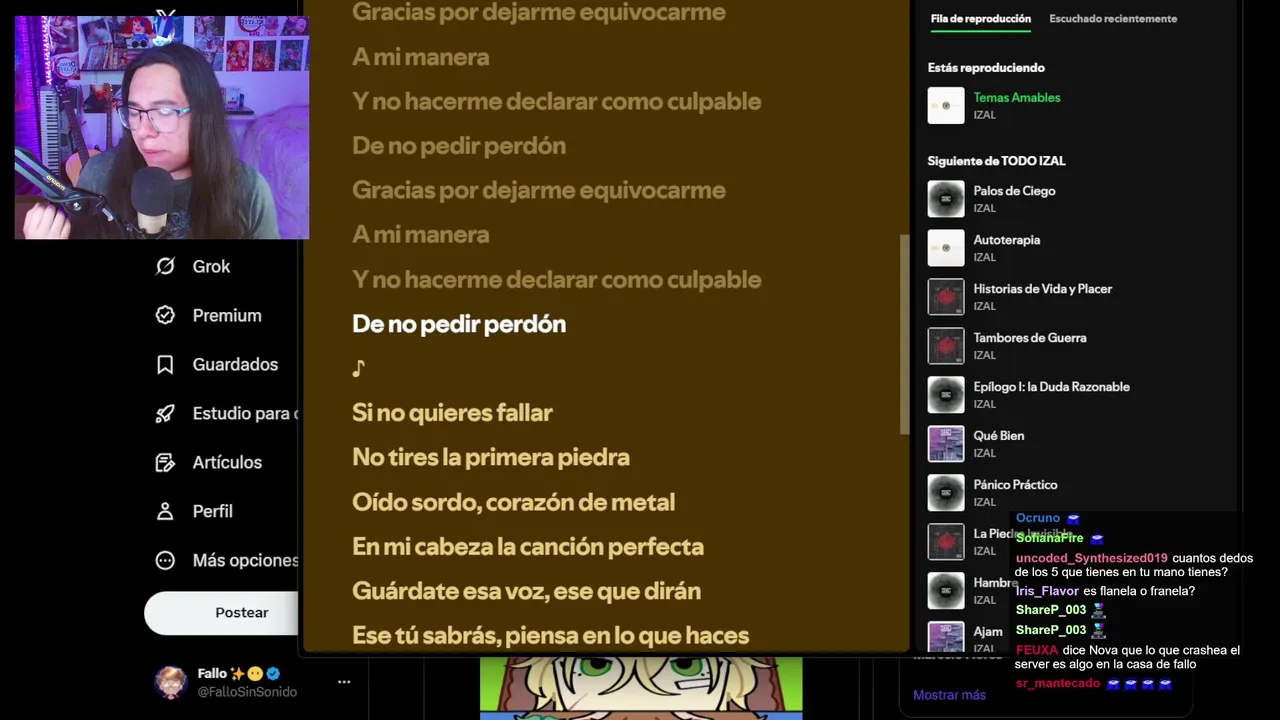This screenshot has width=1280, height=720.
Task: Select Pánico Práctico track title
Action: pos(1015,484)
